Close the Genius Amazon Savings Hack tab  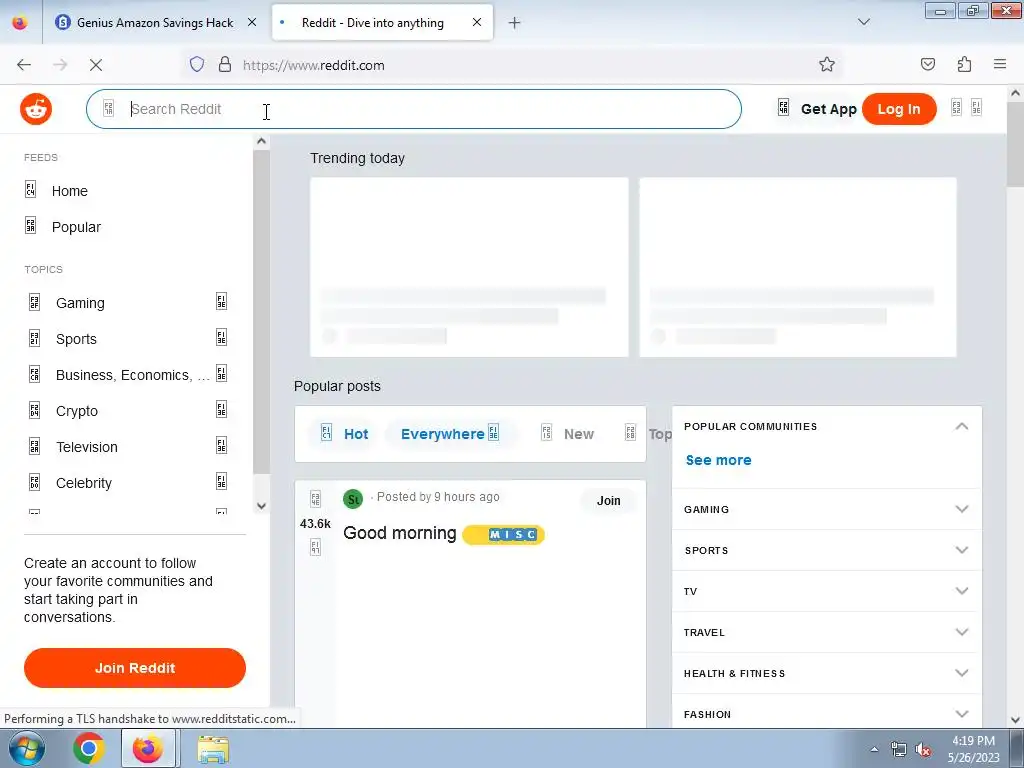click(252, 22)
